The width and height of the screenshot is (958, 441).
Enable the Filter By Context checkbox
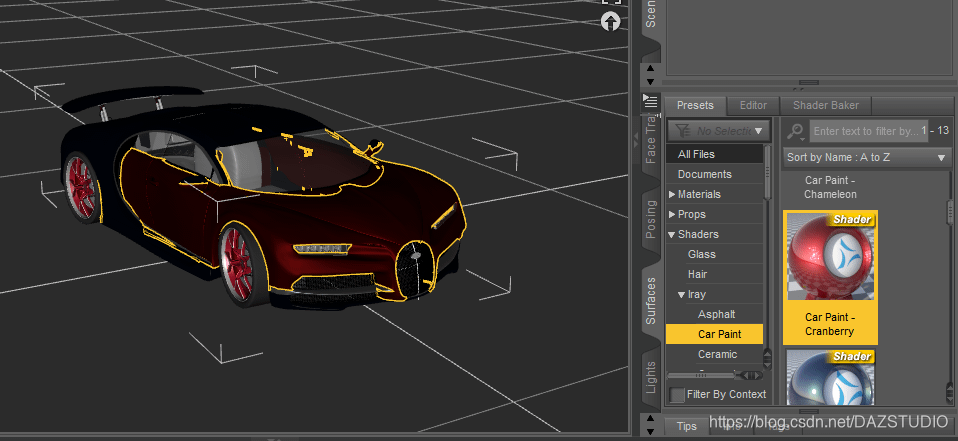point(677,395)
